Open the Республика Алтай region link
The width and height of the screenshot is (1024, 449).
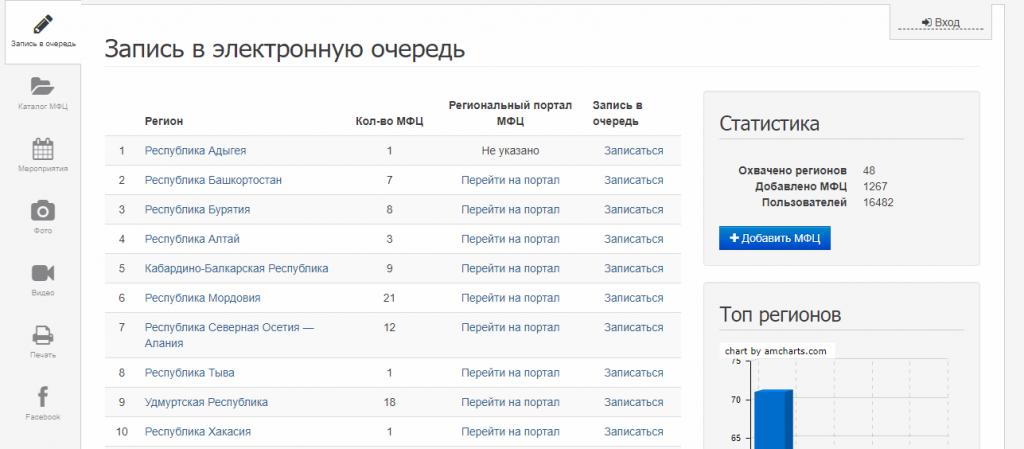(x=192, y=239)
